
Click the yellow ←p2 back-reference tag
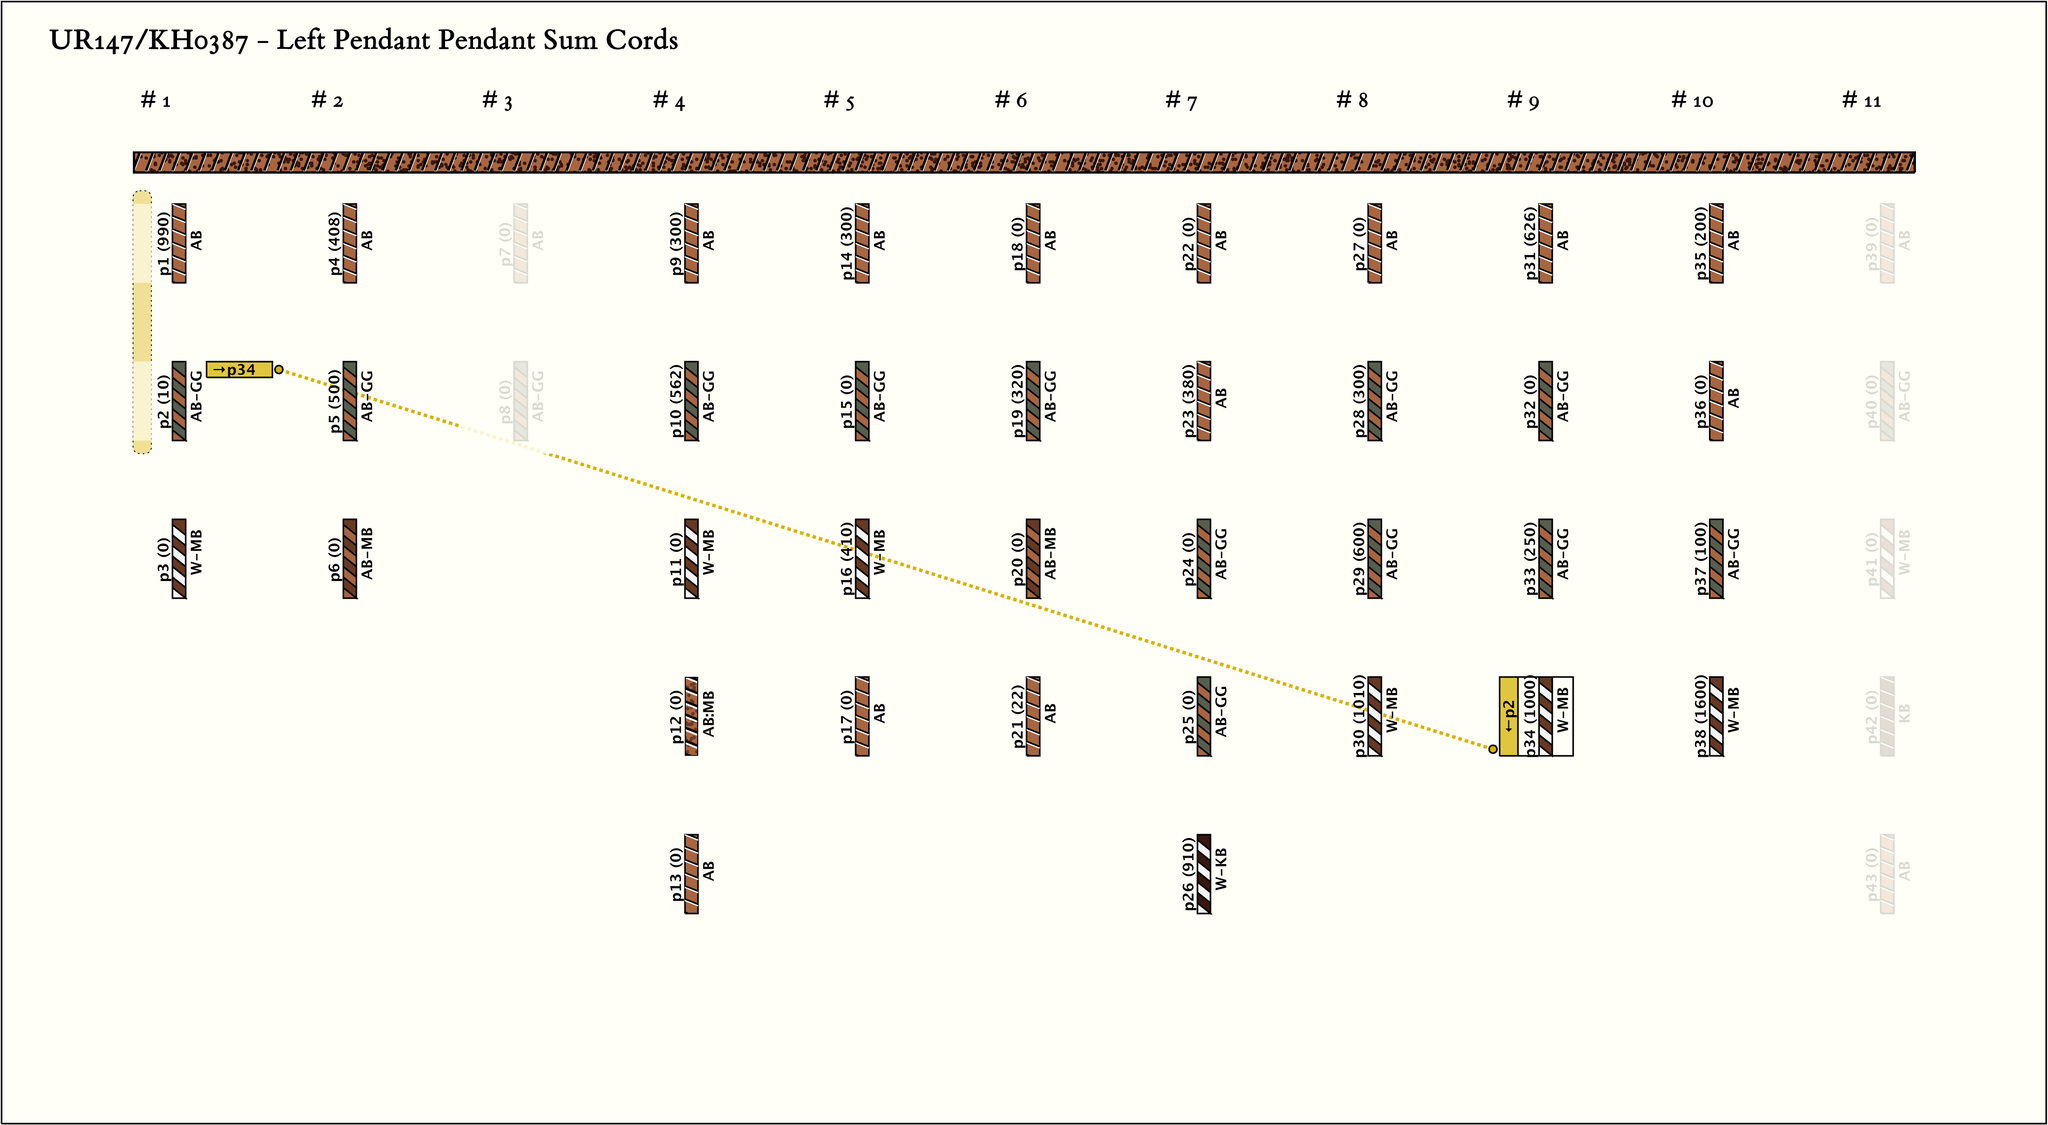[1508, 716]
